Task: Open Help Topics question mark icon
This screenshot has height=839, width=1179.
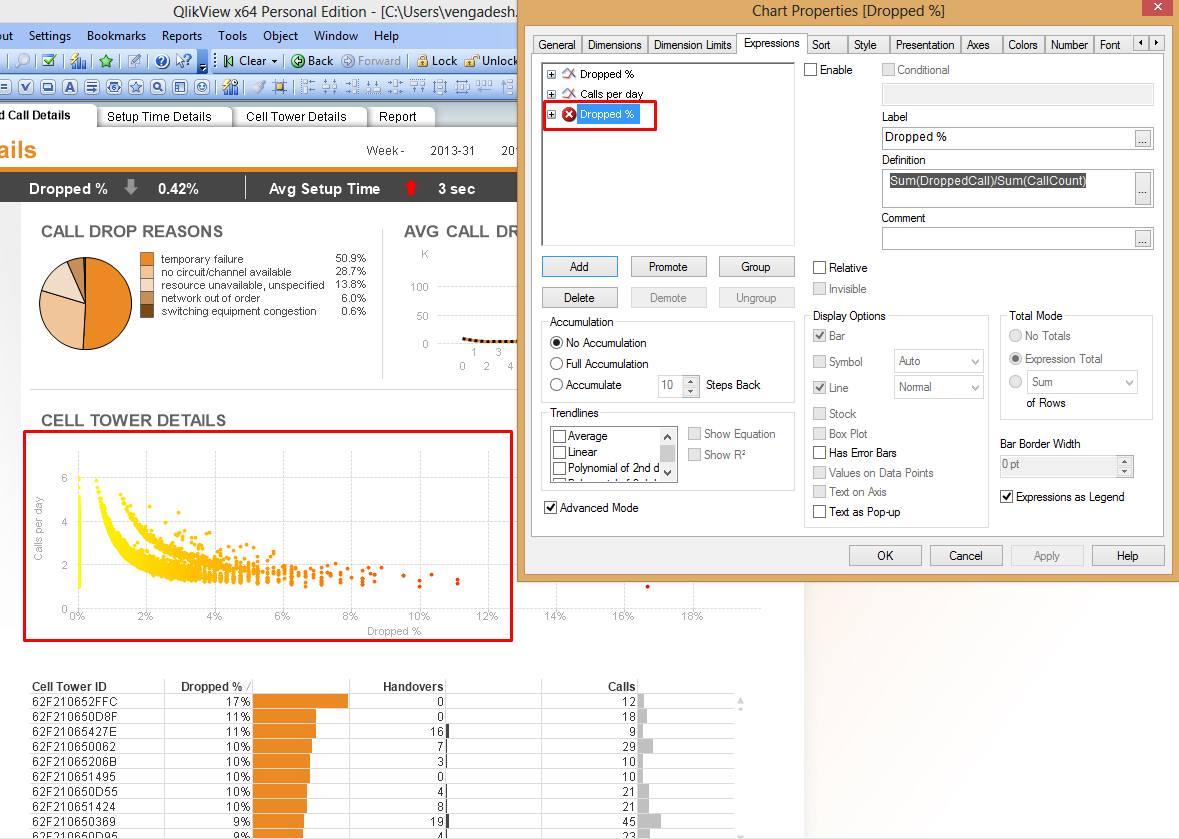Action: [x=162, y=61]
